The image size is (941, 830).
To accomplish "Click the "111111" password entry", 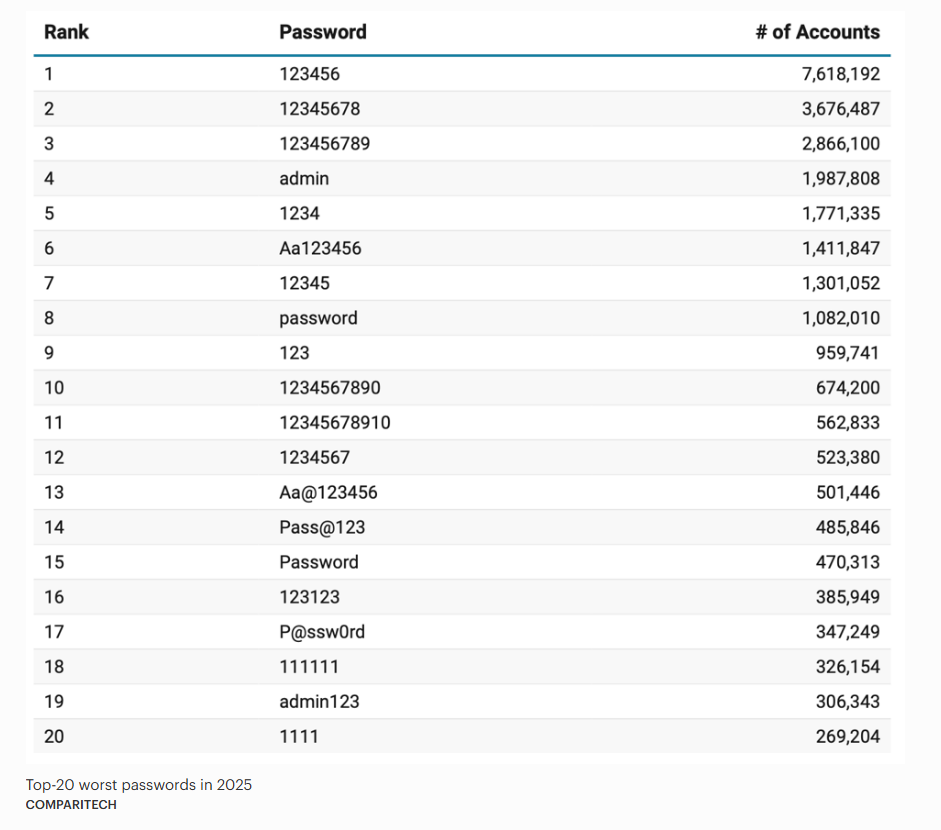I will pos(309,667).
